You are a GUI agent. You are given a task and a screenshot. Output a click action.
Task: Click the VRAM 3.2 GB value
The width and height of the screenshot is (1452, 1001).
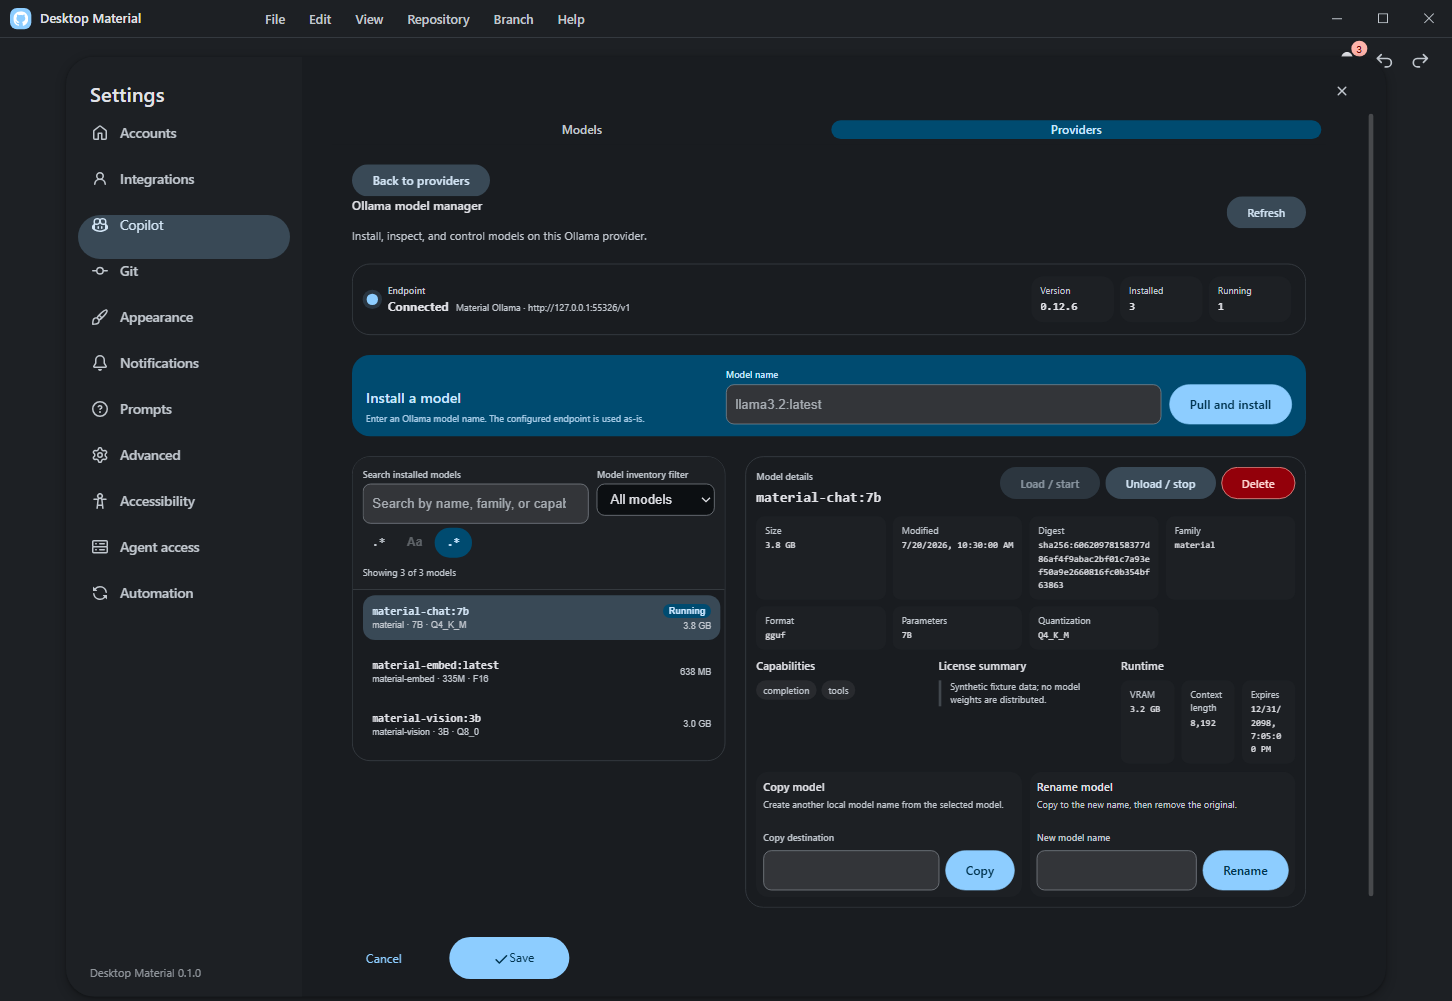(x=1145, y=709)
